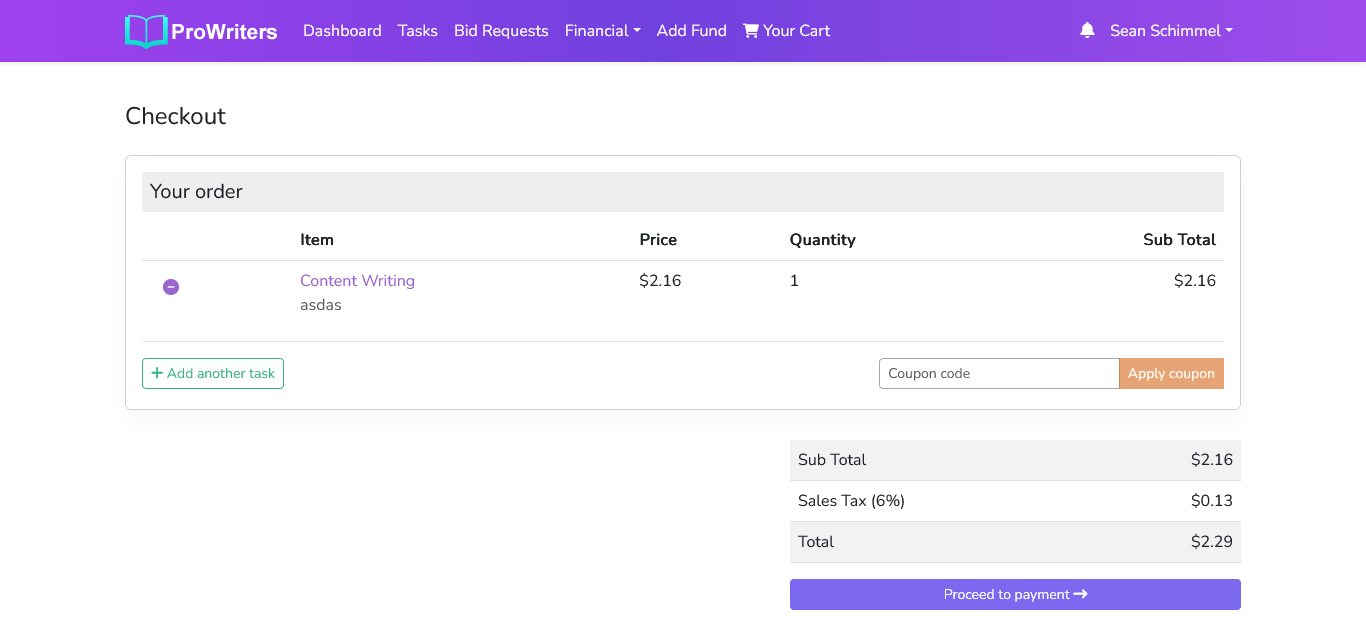1366x643 pixels.
Task: Expand the Financial dropdown menu
Action: tap(597, 31)
